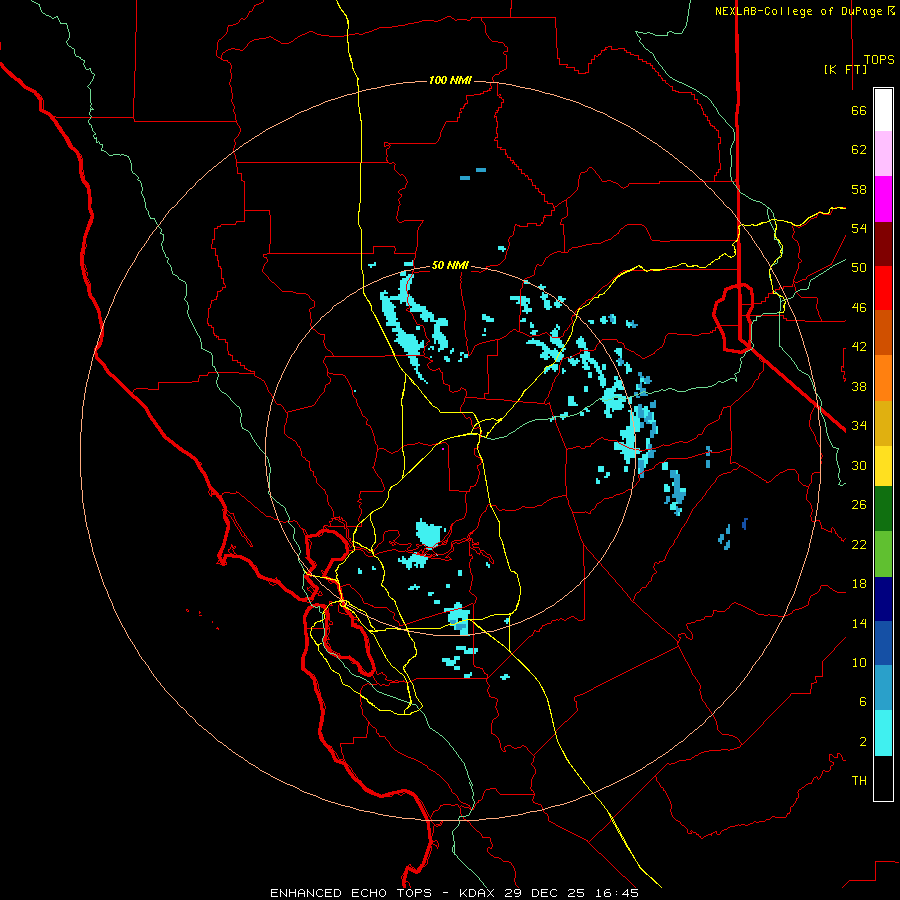The height and width of the screenshot is (900, 900).
Task: Click the medium blue legend swatch
Action: tap(883, 643)
